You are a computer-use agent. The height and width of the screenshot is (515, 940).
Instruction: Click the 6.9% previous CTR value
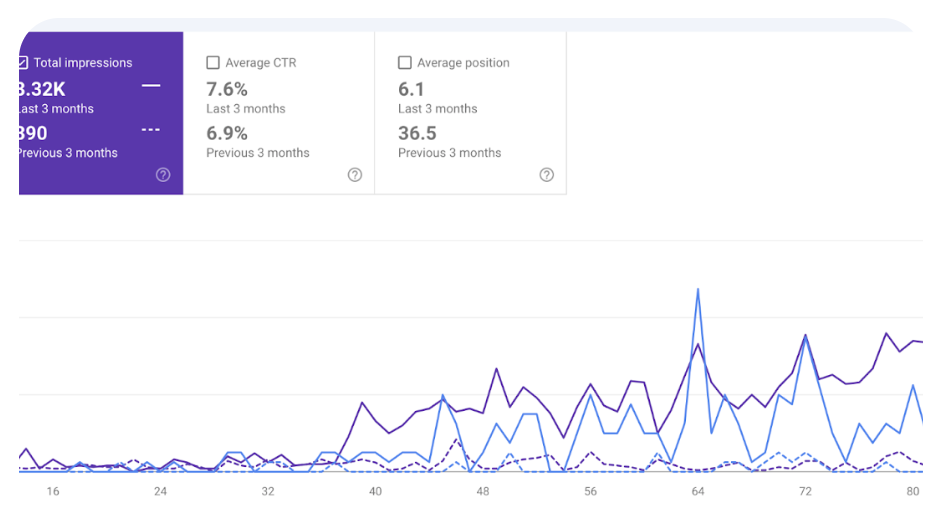coord(227,133)
